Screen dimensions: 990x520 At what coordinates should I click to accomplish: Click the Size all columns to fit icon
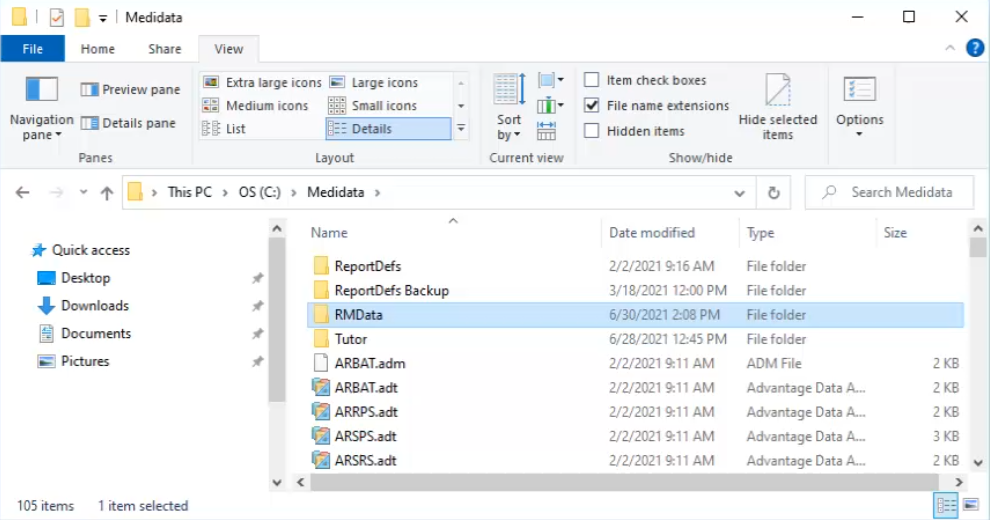[x=546, y=131]
